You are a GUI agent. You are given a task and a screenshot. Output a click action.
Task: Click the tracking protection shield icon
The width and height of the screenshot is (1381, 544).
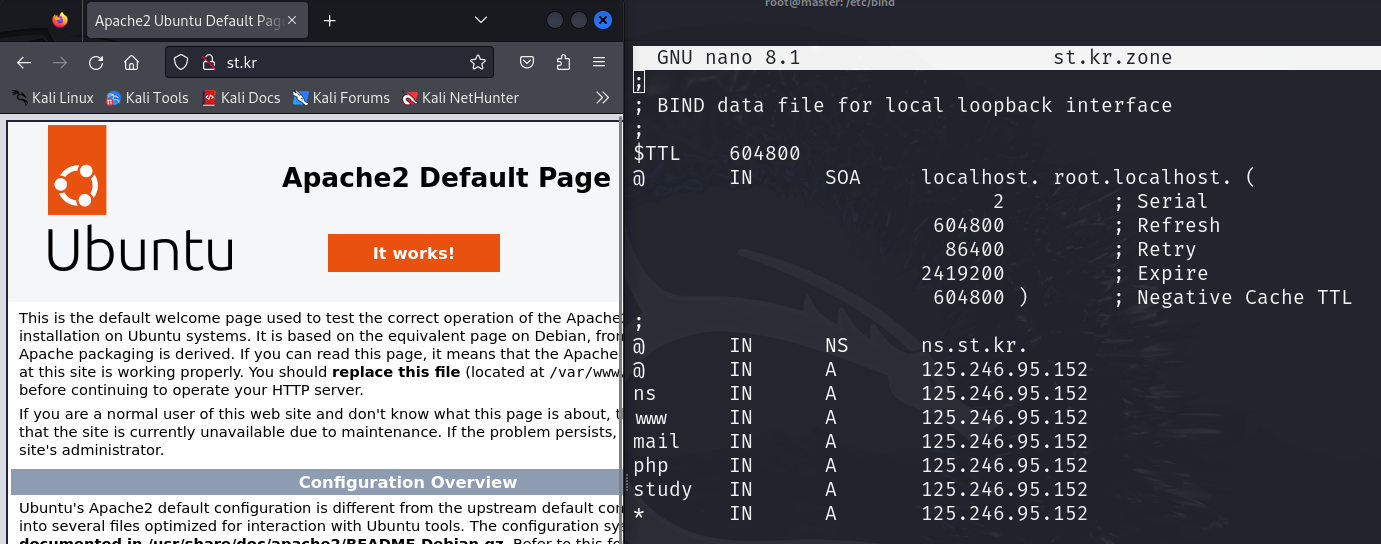tap(181, 62)
